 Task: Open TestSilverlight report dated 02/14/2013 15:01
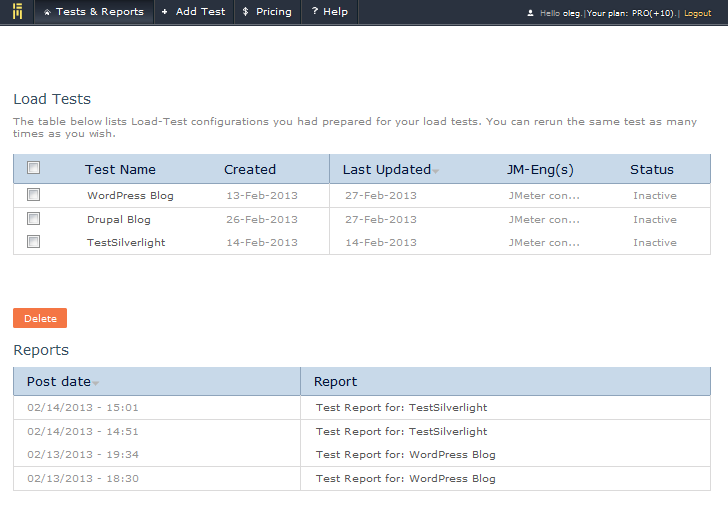(402, 408)
